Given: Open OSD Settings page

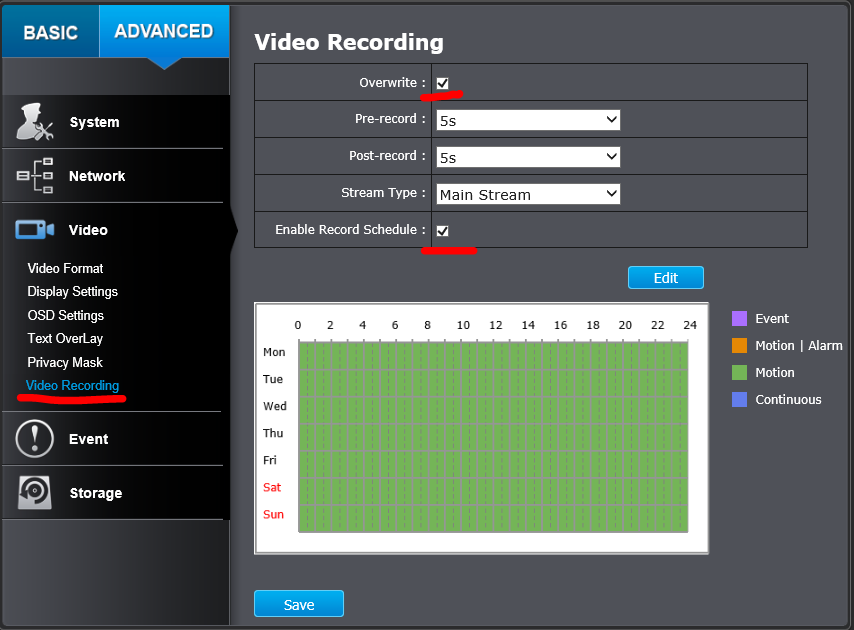Looking at the screenshot, I should [x=65, y=315].
